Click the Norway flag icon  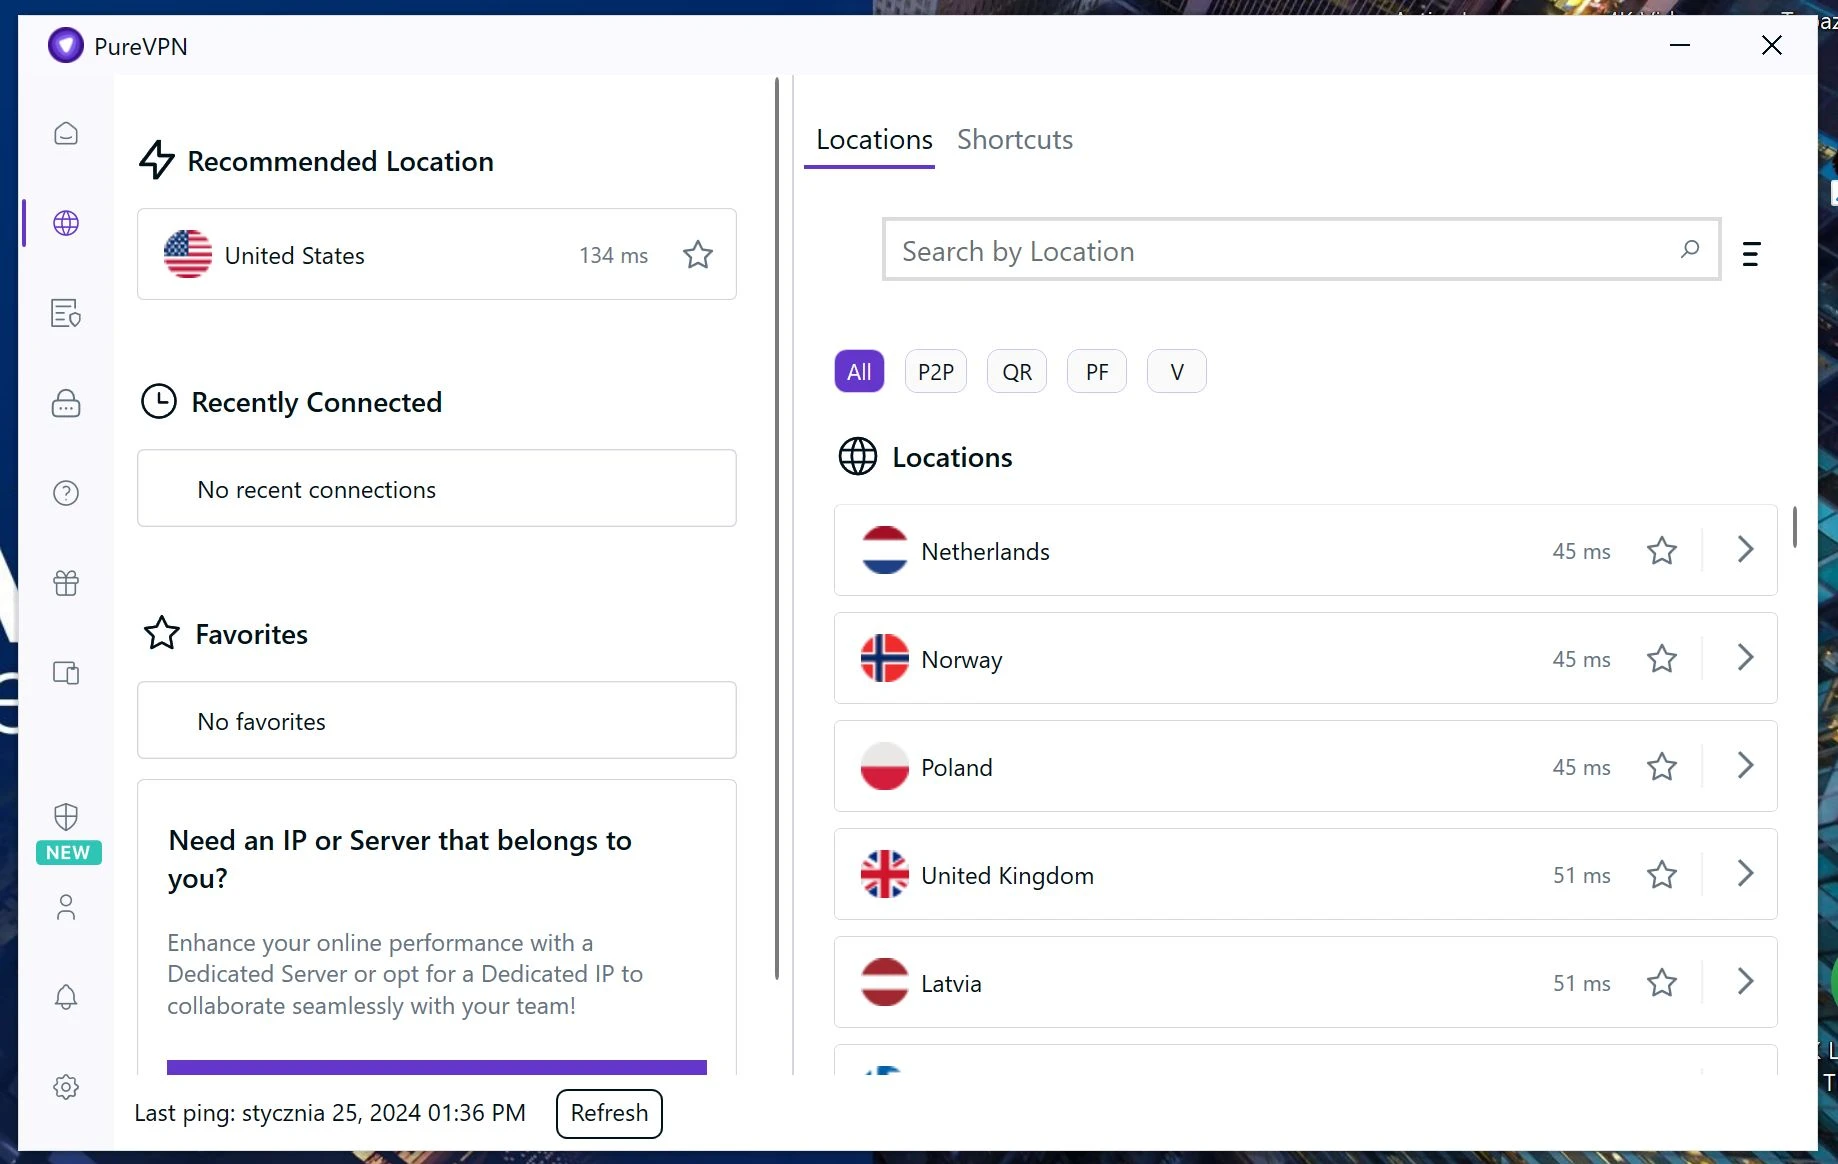coord(885,658)
